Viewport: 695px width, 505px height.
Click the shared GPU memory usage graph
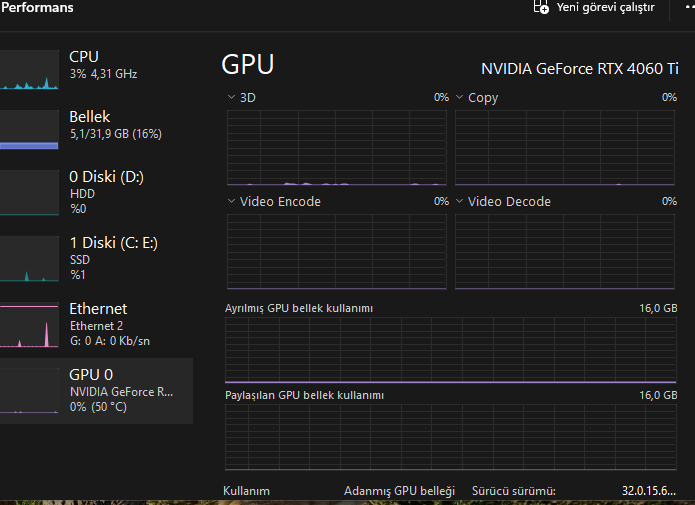(x=452, y=438)
